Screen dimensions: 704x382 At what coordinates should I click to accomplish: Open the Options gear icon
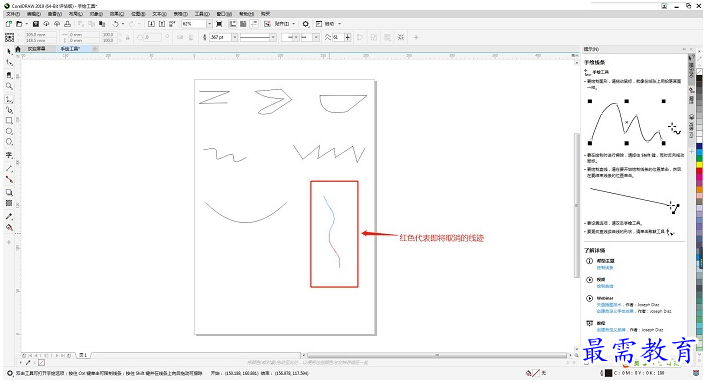coord(306,24)
